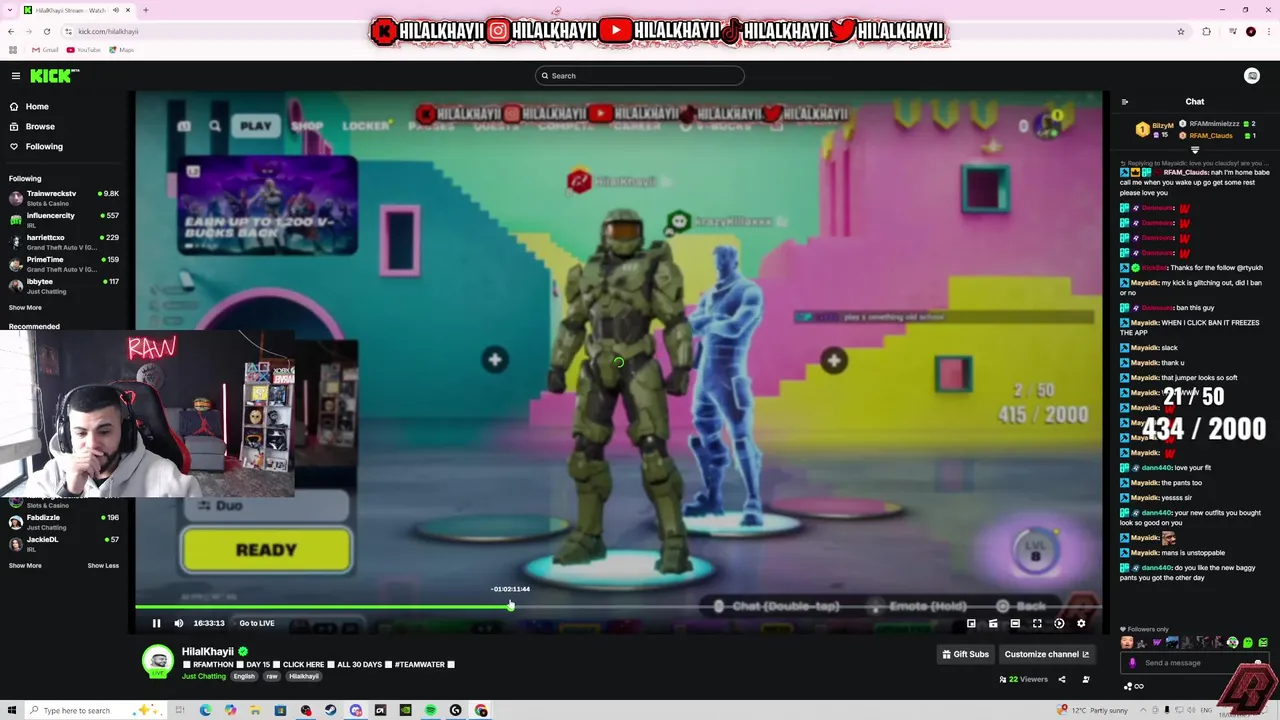1280x720 pixels.
Task: Open browser extensions puzzle icon
Action: pos(1207,31)
